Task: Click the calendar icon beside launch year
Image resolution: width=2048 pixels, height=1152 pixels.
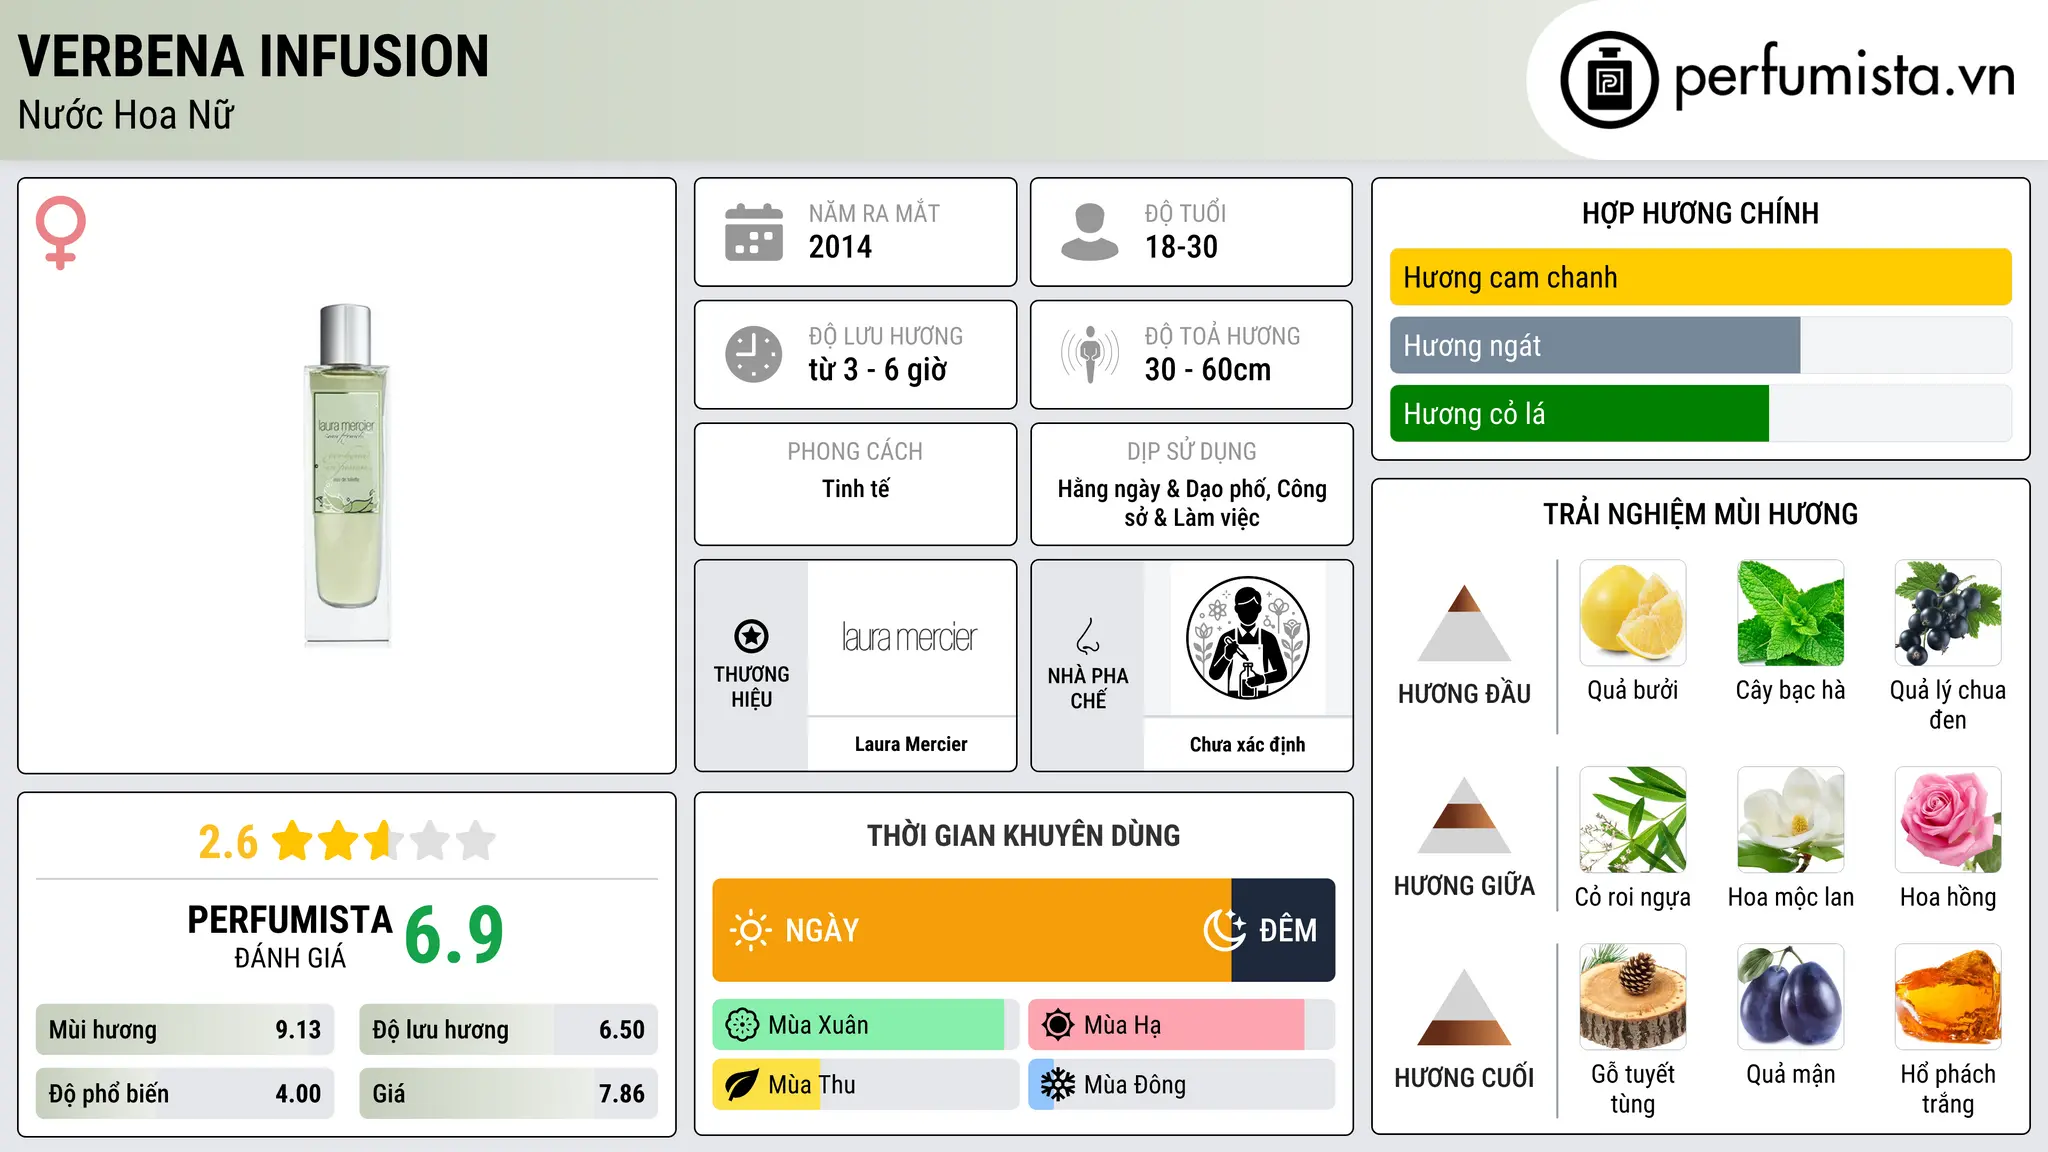Action: point(754,232)
